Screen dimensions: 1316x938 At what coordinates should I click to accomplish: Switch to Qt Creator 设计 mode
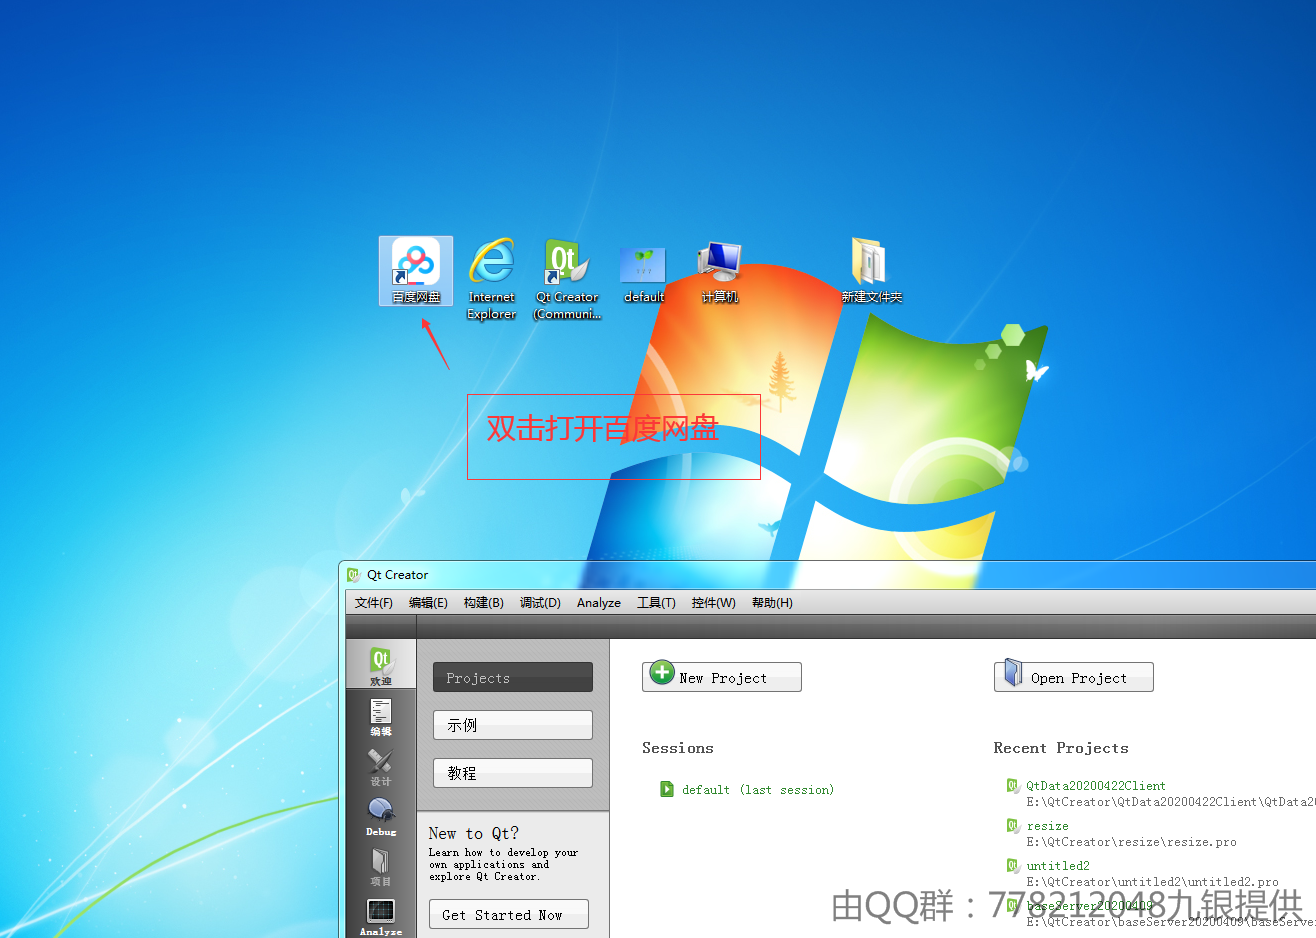point(381,767)
